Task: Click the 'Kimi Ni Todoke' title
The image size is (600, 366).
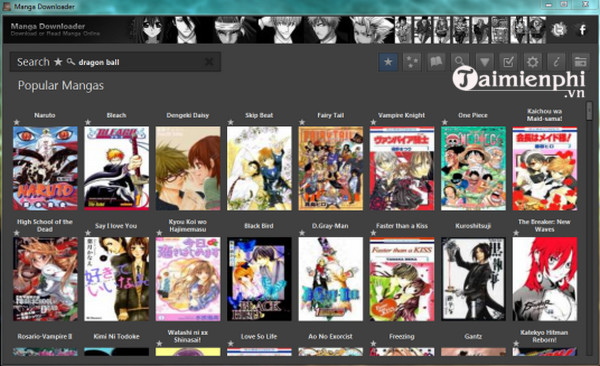Action: pyautogui.click(x=116, y=337)
